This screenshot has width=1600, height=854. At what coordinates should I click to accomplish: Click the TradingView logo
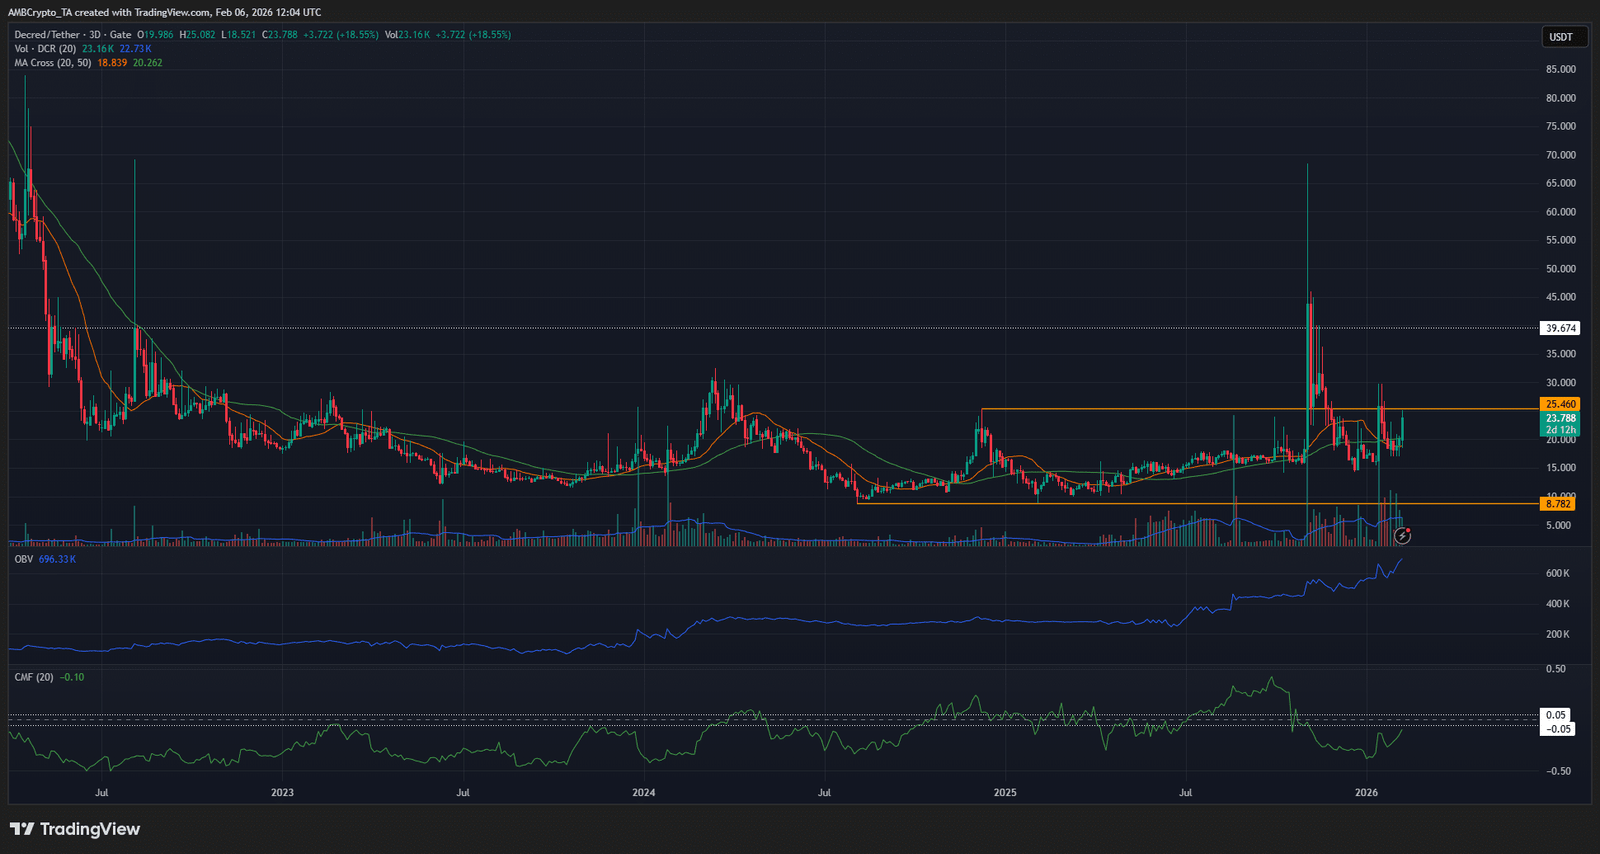click(x=75, y=829)
